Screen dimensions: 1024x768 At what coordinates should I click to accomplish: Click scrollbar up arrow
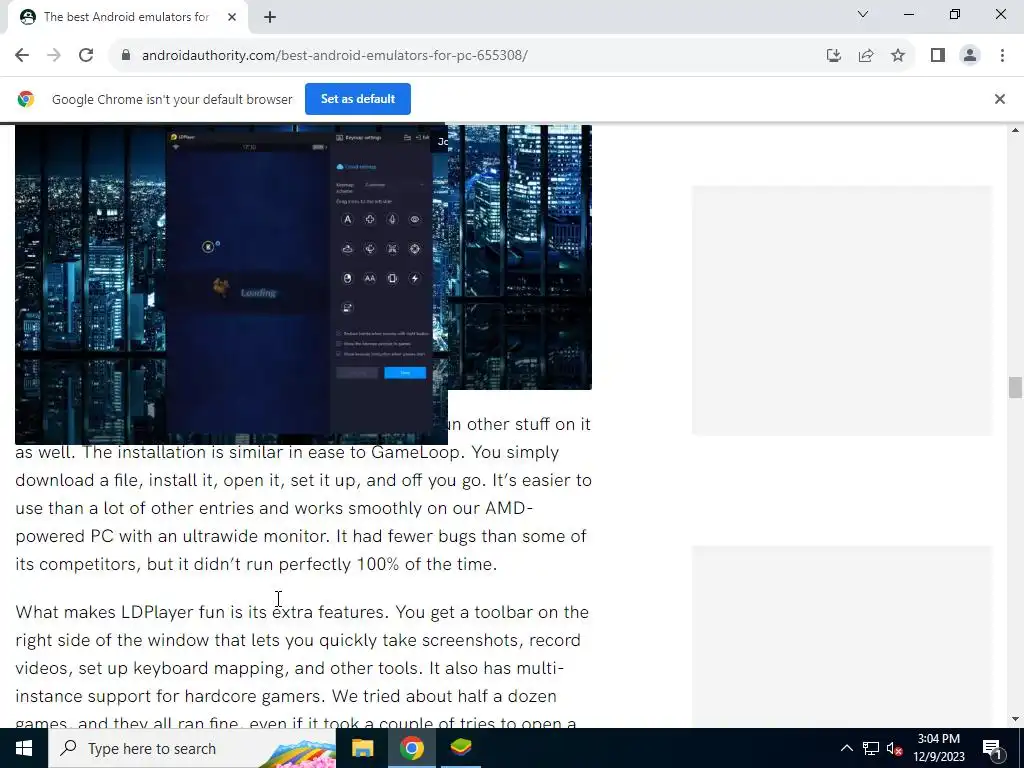(1014, 131)
